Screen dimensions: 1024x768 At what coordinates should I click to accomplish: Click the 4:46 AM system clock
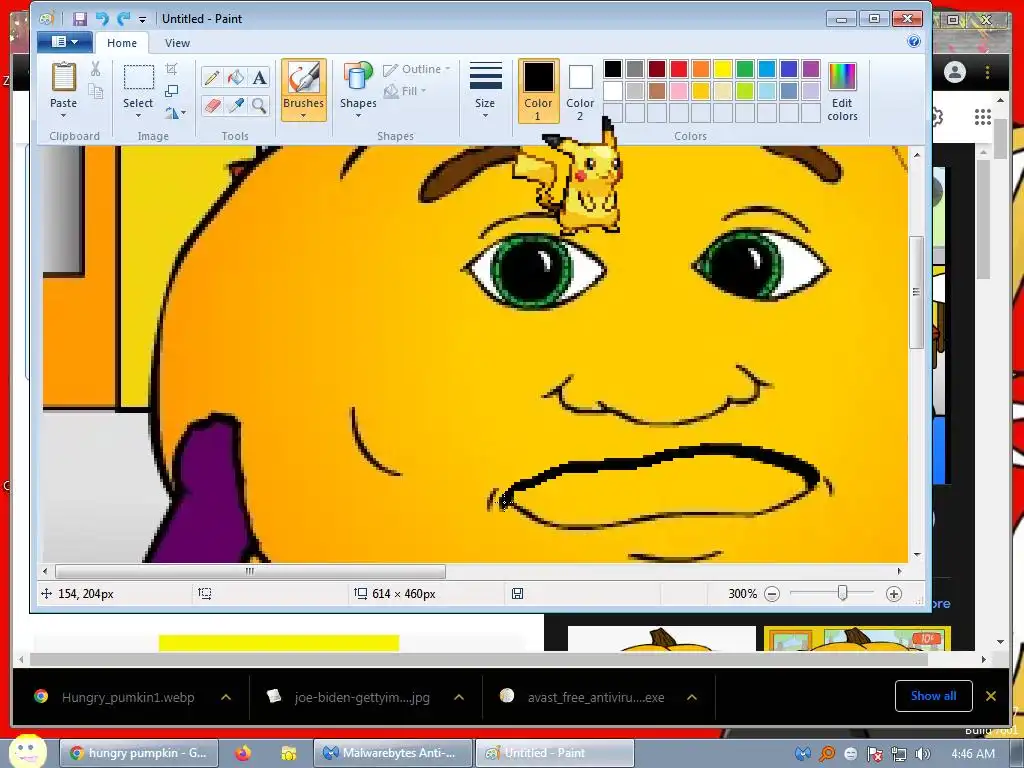(973, 753)
